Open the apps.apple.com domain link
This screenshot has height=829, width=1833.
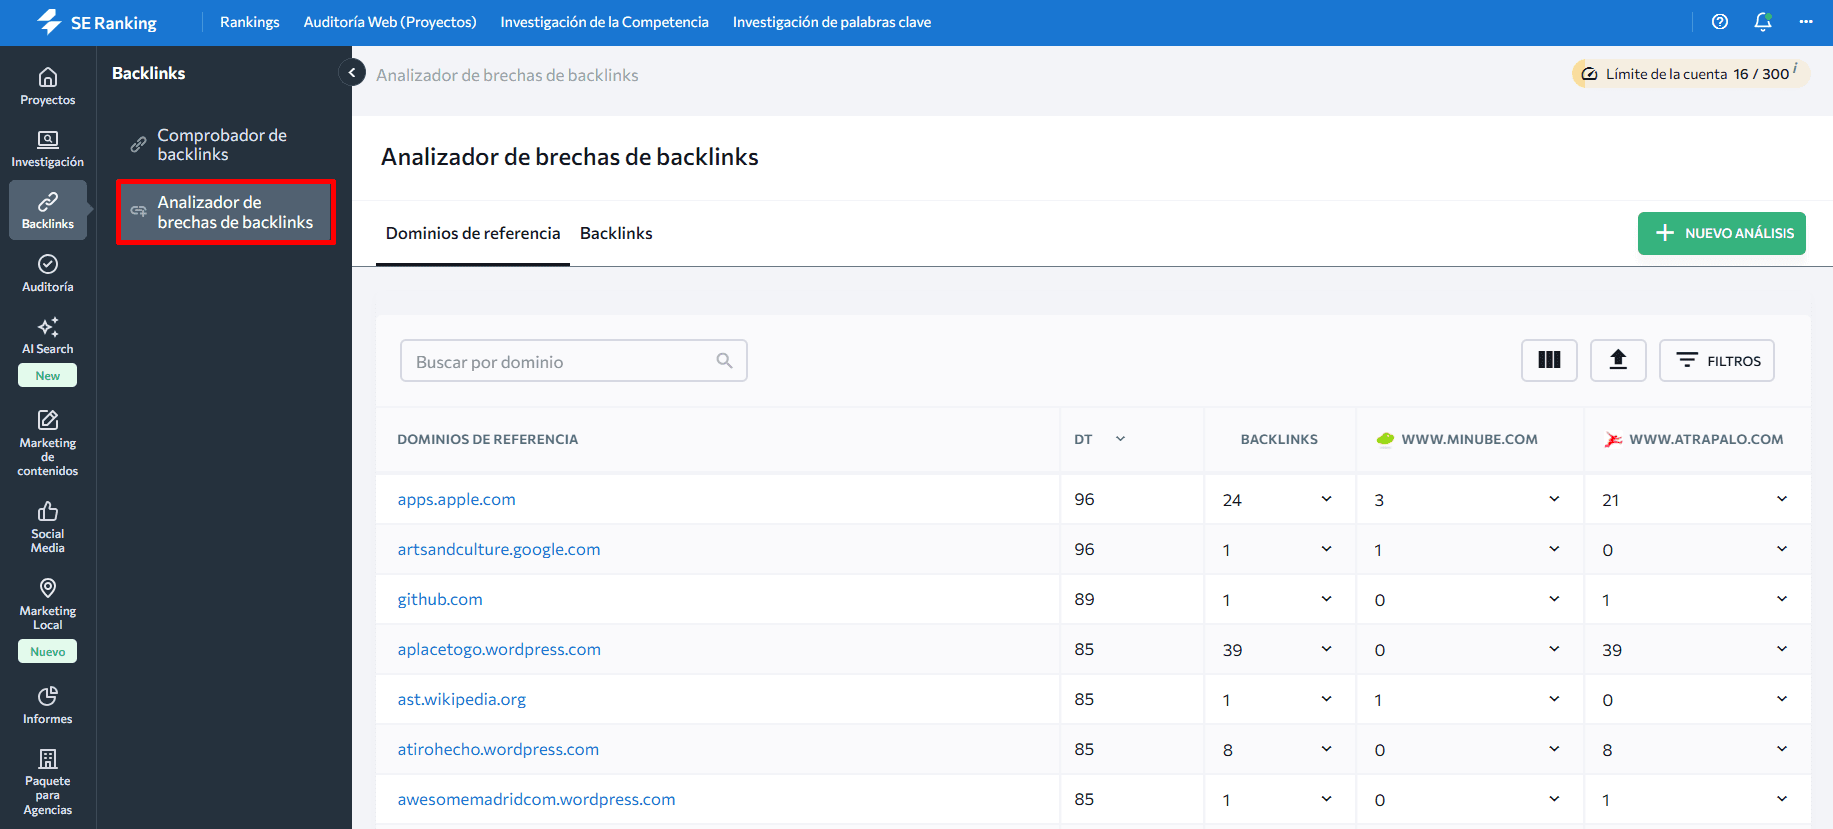click(457, 499)
